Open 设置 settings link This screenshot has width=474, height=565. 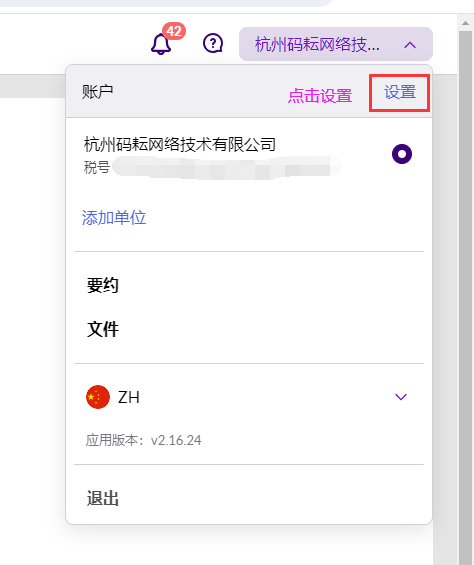click(x=400, y=92)
